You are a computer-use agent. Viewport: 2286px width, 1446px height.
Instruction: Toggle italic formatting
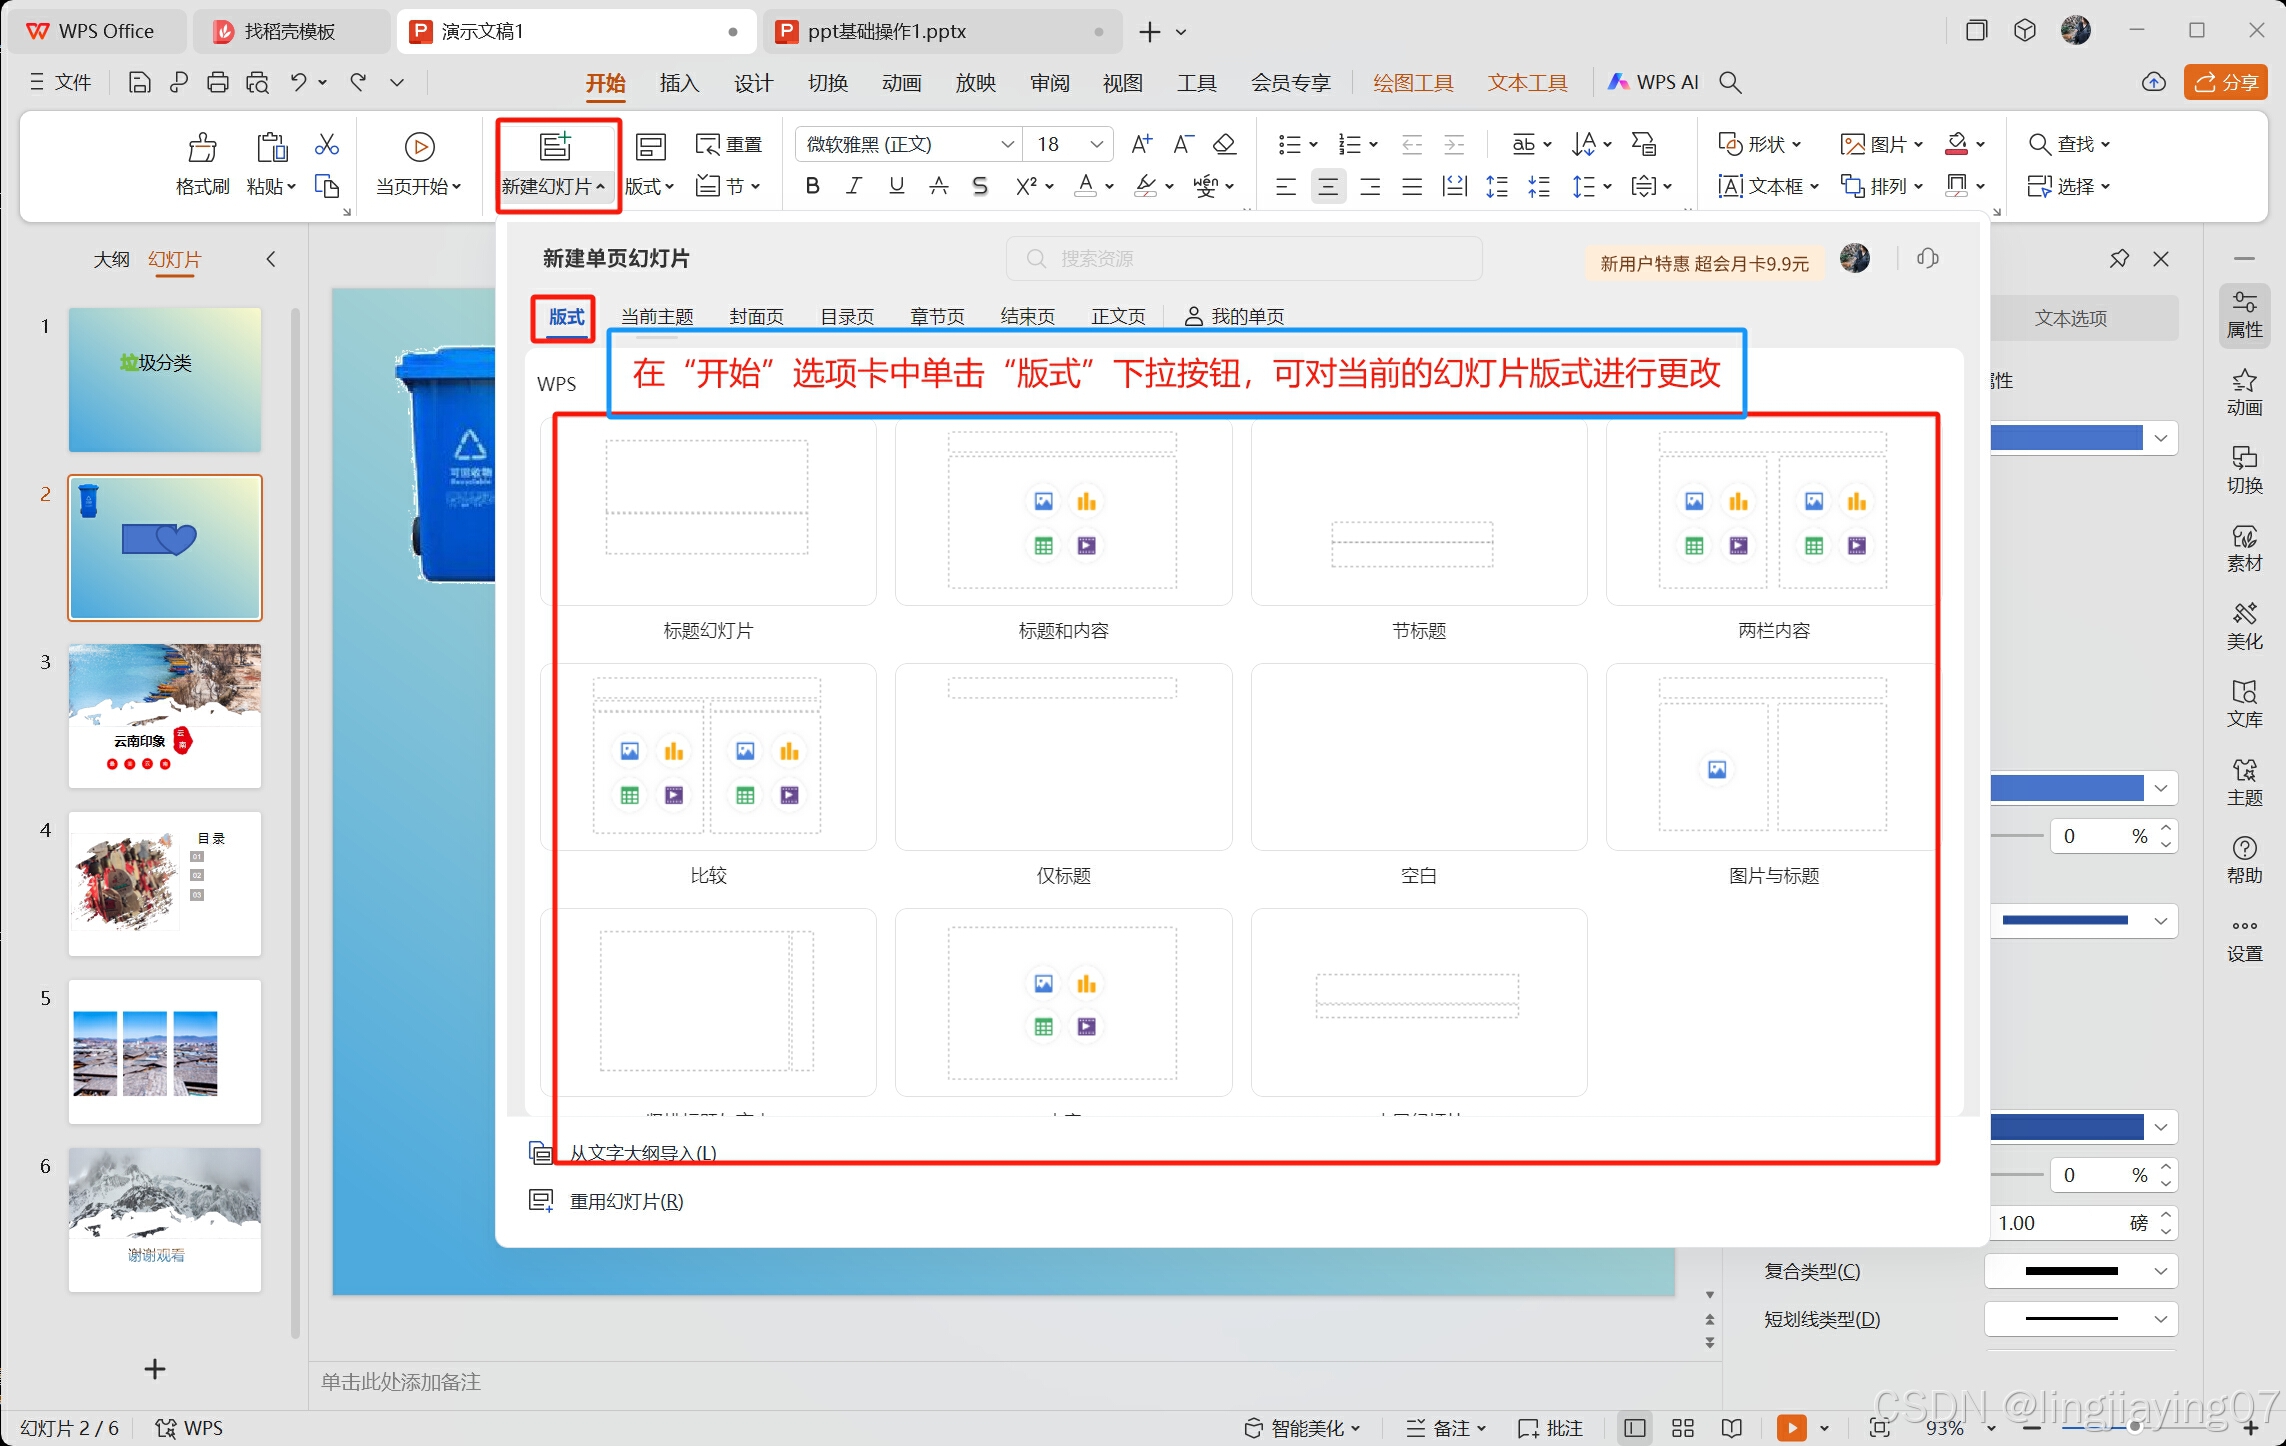click(854, 186)
